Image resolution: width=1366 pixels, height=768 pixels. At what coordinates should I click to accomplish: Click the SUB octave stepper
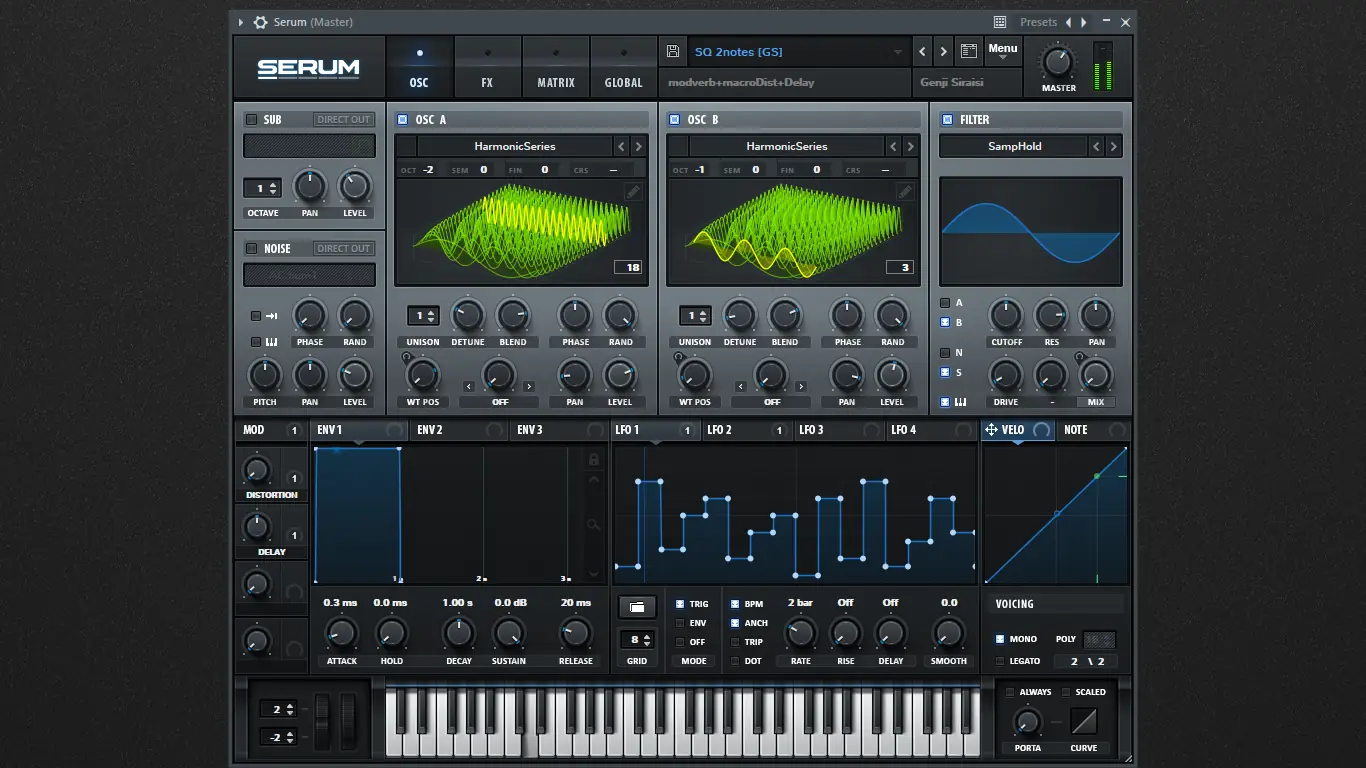[x=262, y=188]
